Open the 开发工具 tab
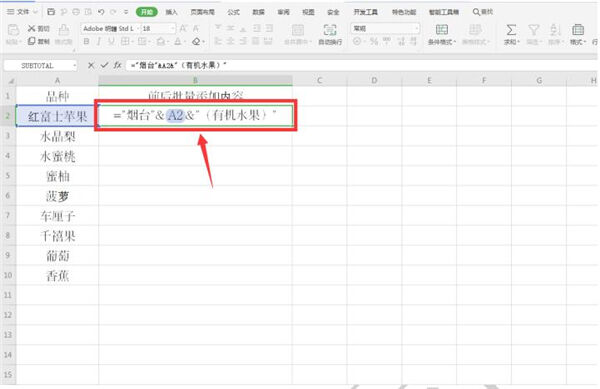The image size is (600, 389). point(365,12)
